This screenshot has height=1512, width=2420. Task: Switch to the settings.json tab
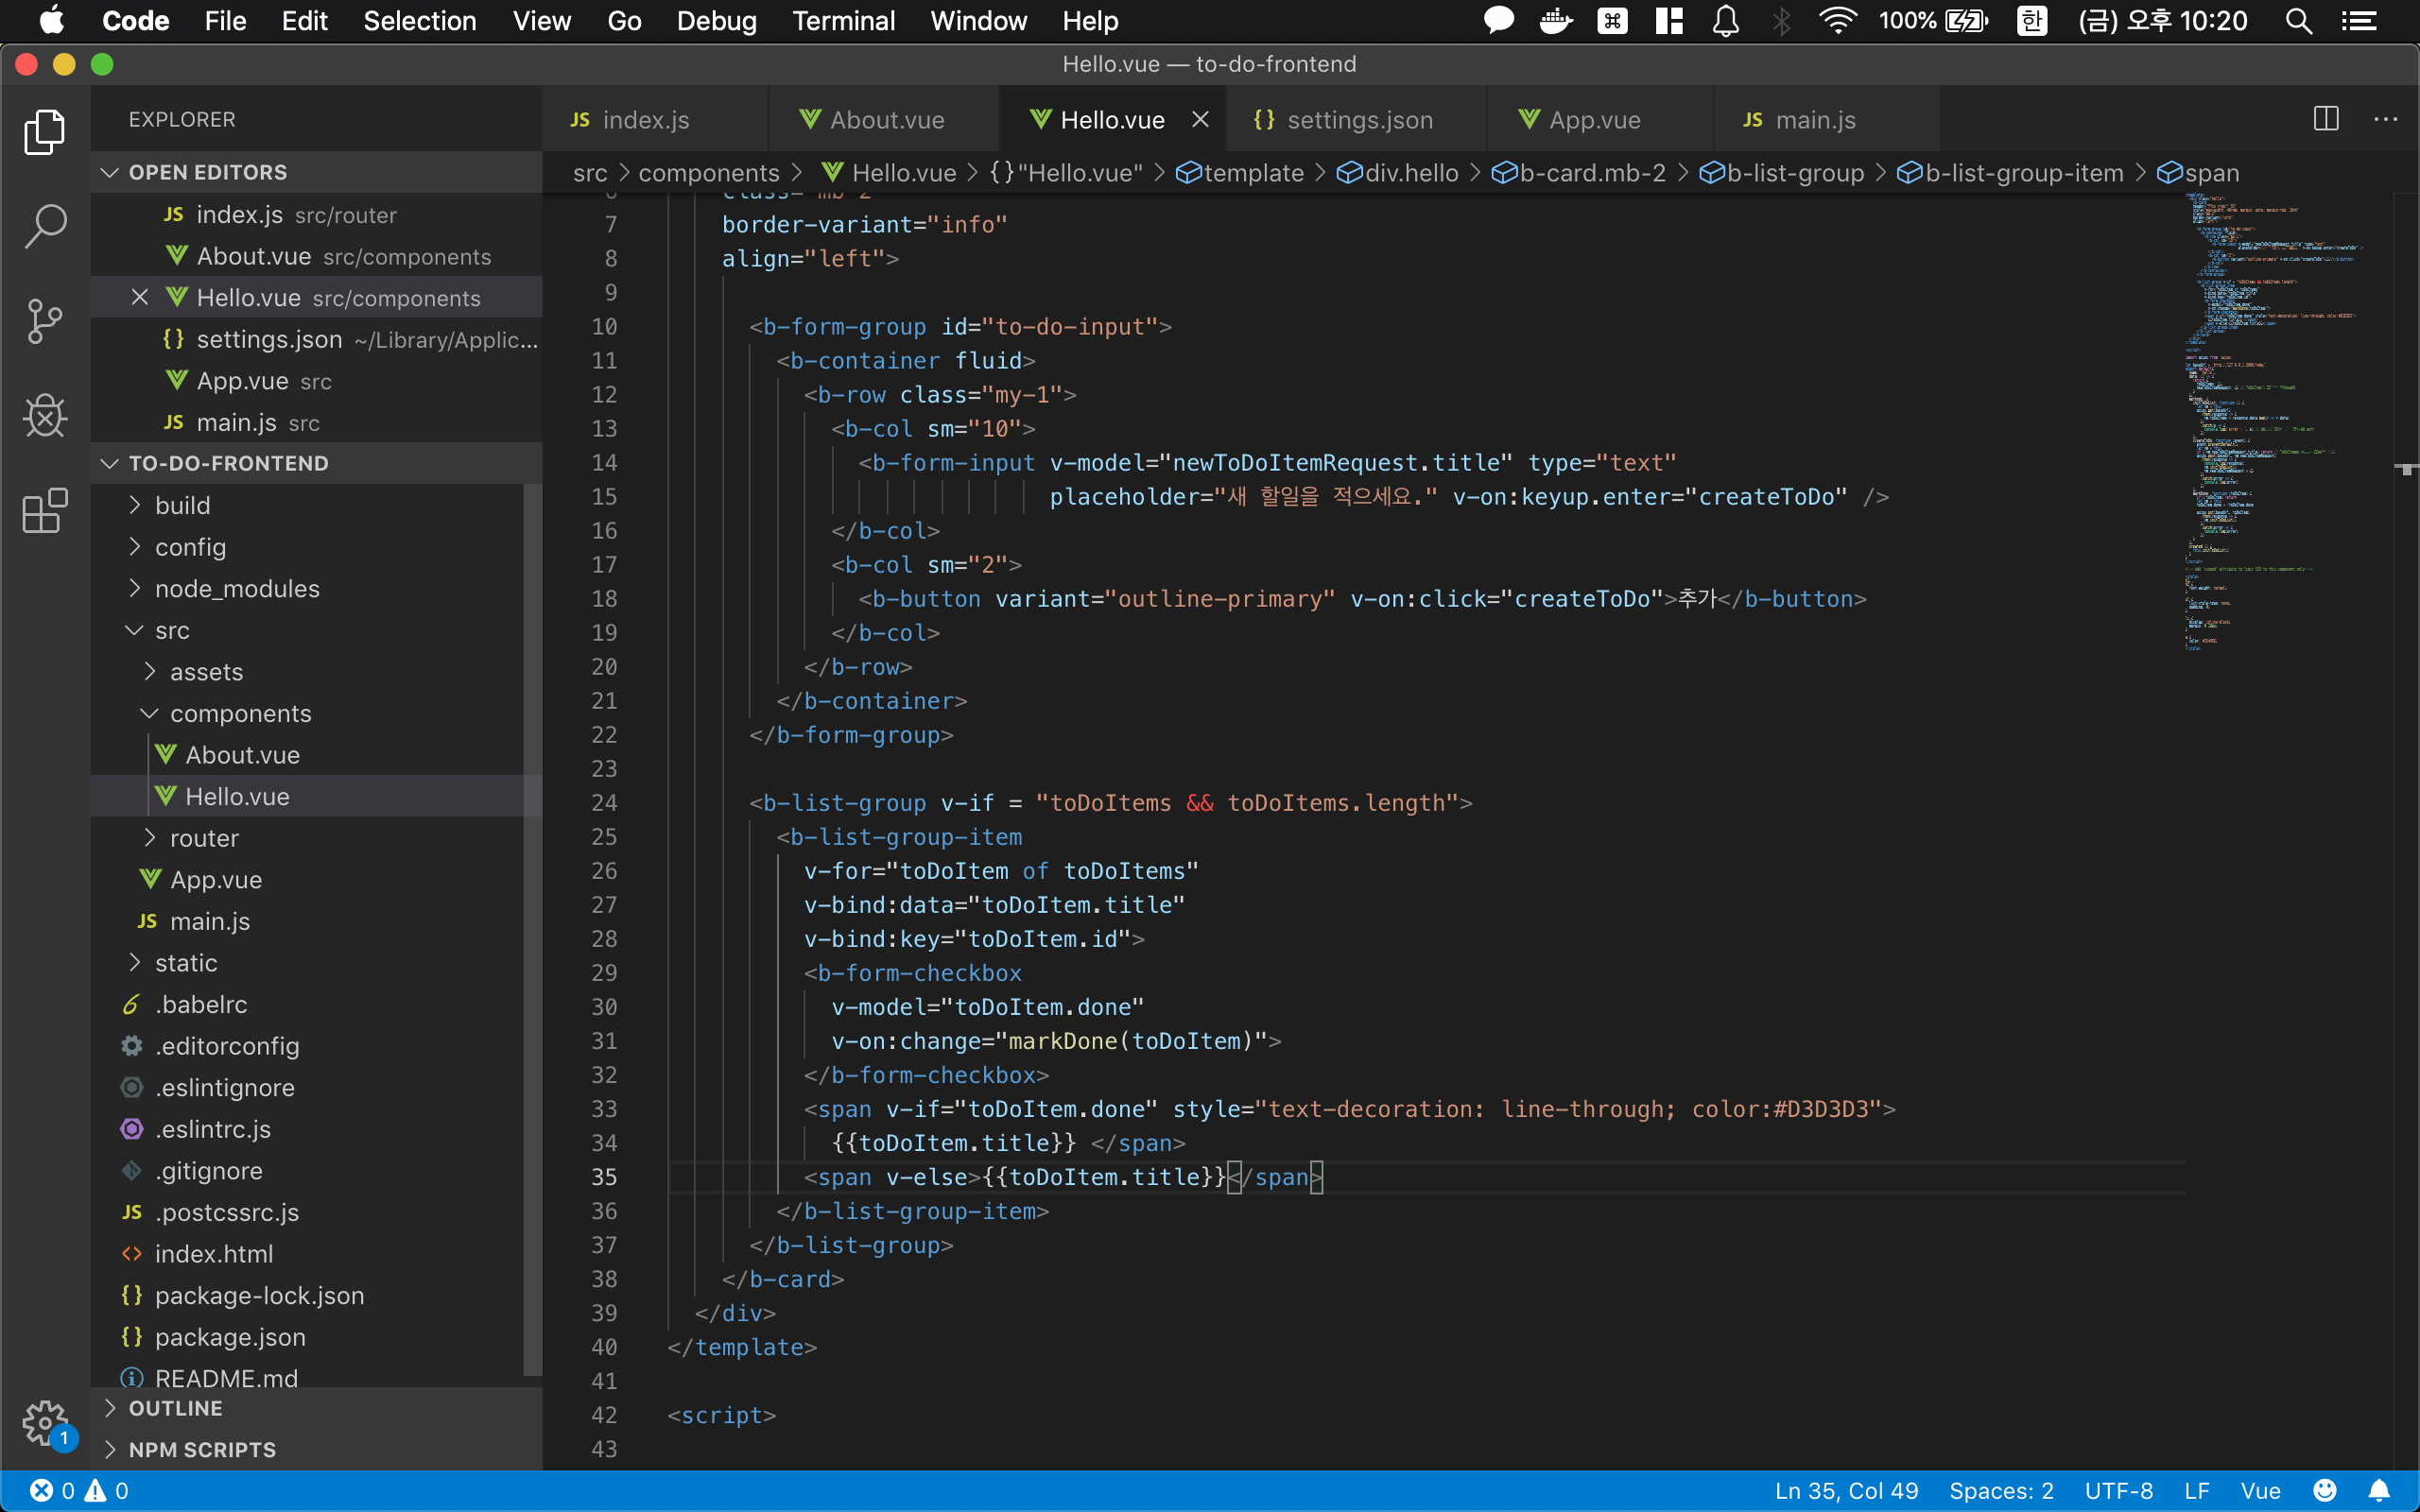point(1358,120)
